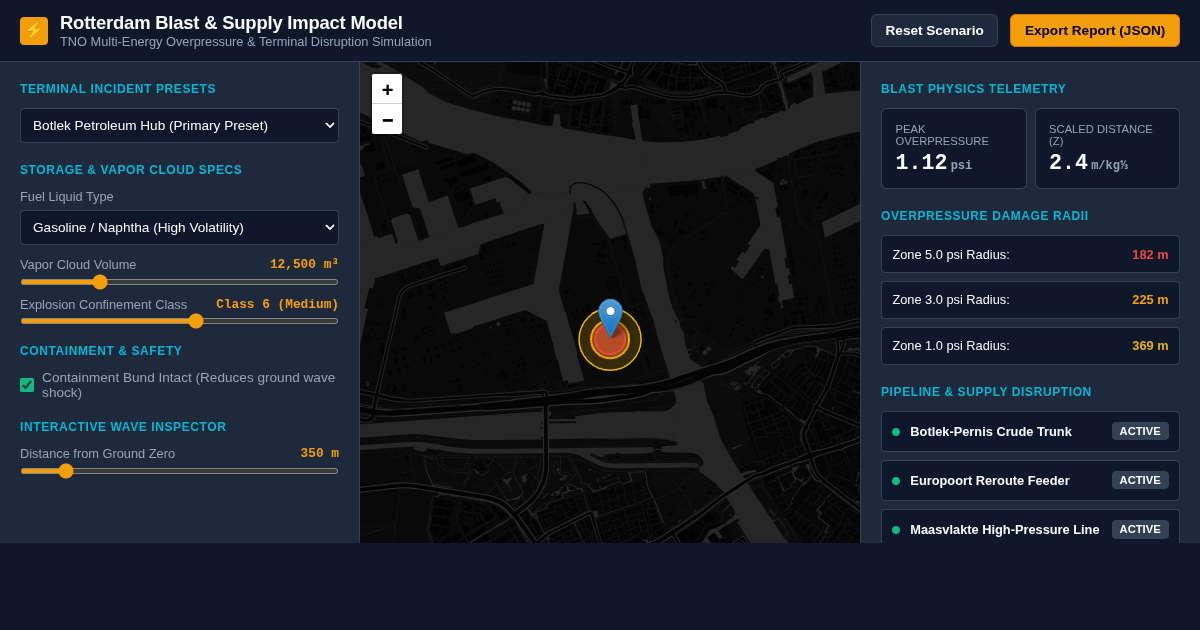Click the Pipeline & Supply Disruption heading
The height and width of the screenshot is (630, 1200).
[x=986, y=392]
